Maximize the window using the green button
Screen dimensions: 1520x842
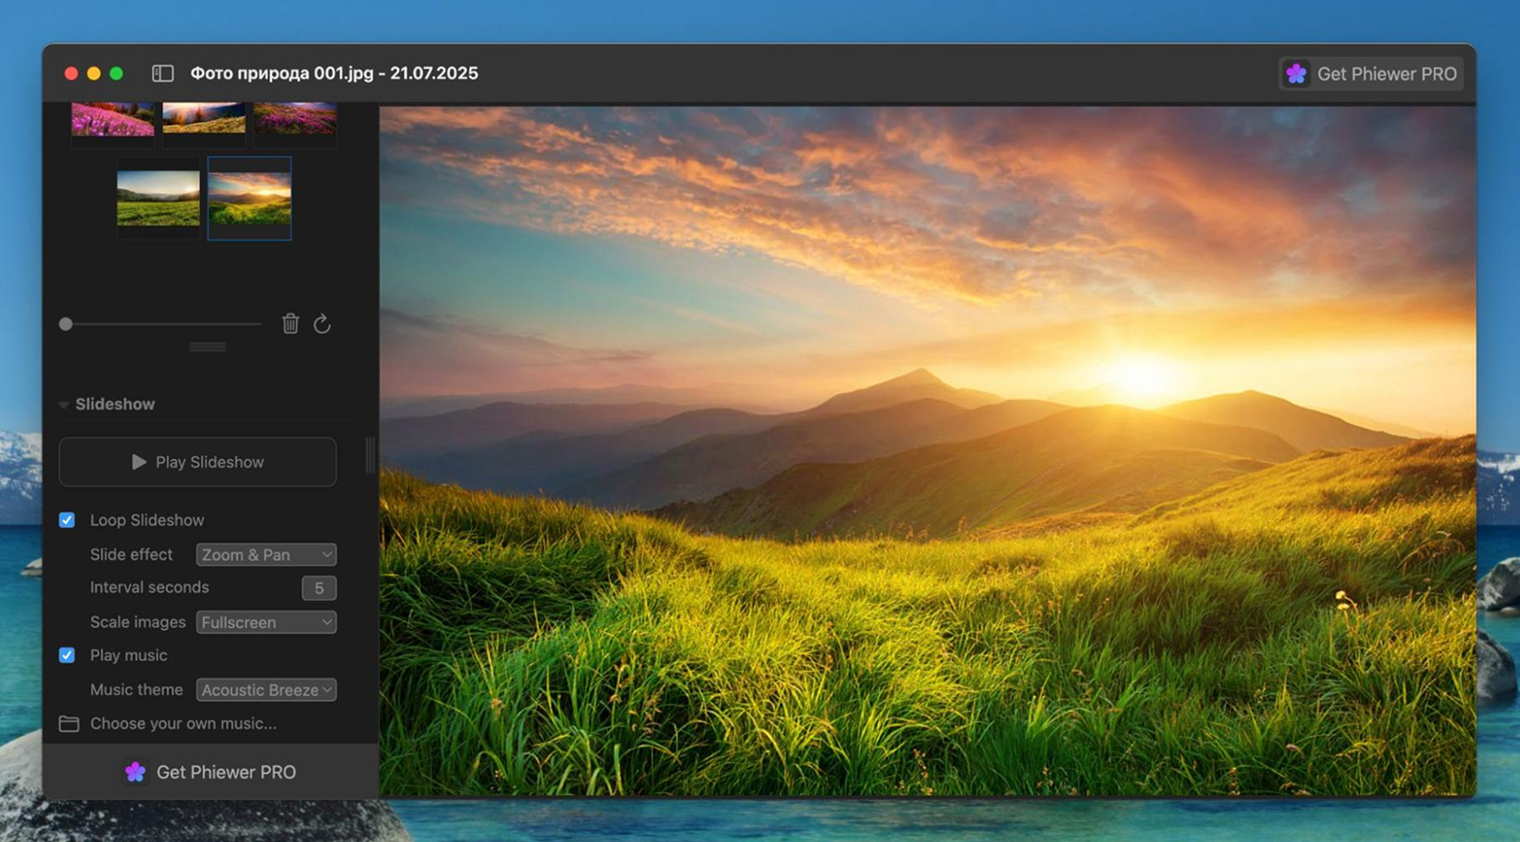tap(116, 73)
